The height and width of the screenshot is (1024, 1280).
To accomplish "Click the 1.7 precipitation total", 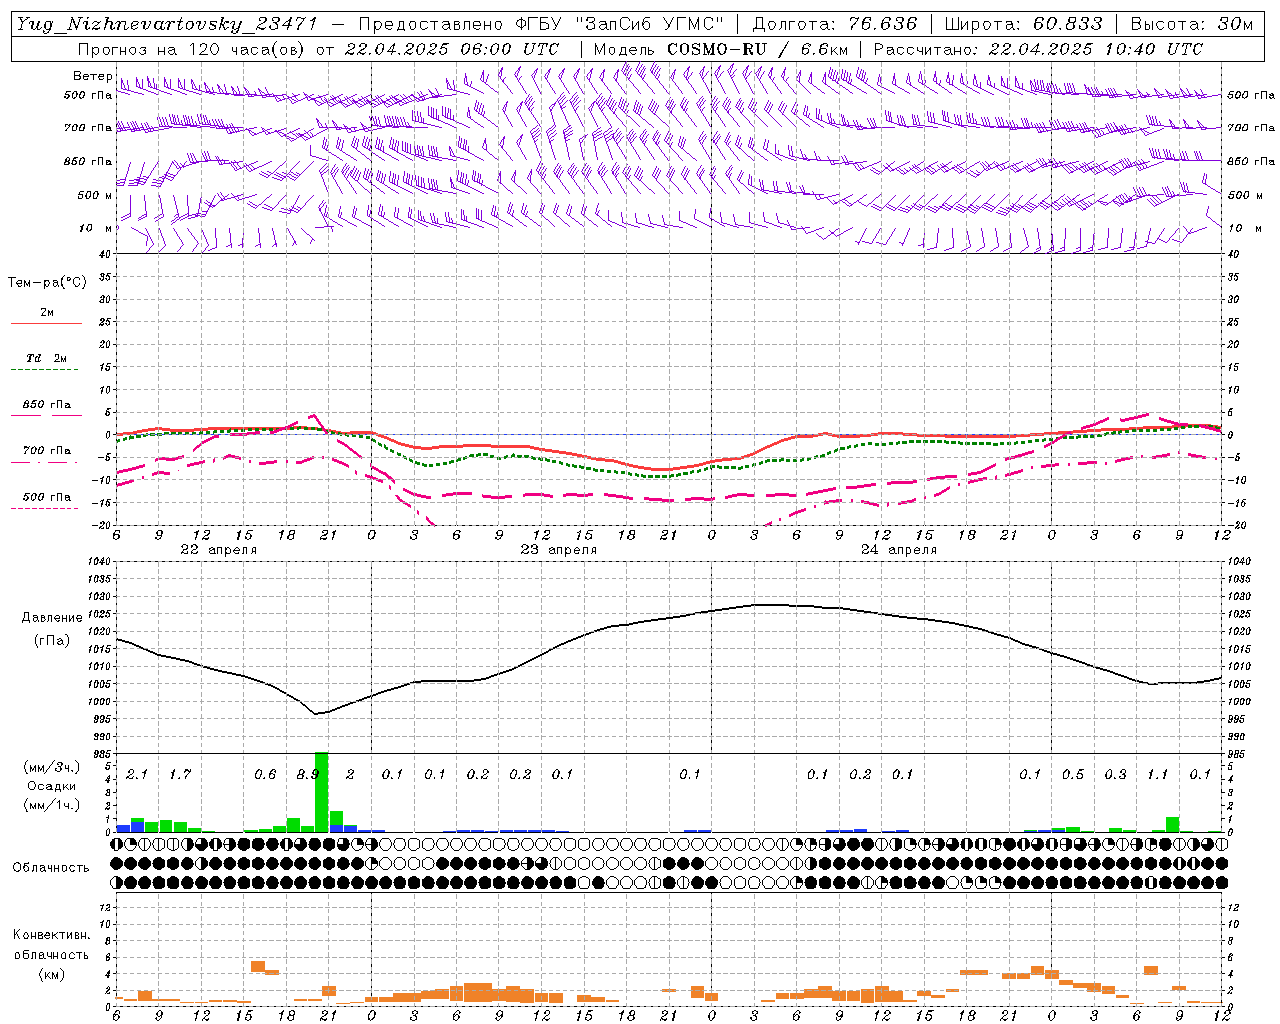I will click(x=180, y=774).
